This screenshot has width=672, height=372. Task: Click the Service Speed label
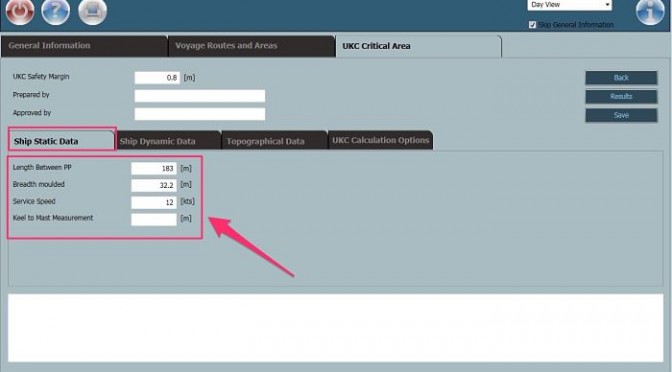[x=34, y=201]
